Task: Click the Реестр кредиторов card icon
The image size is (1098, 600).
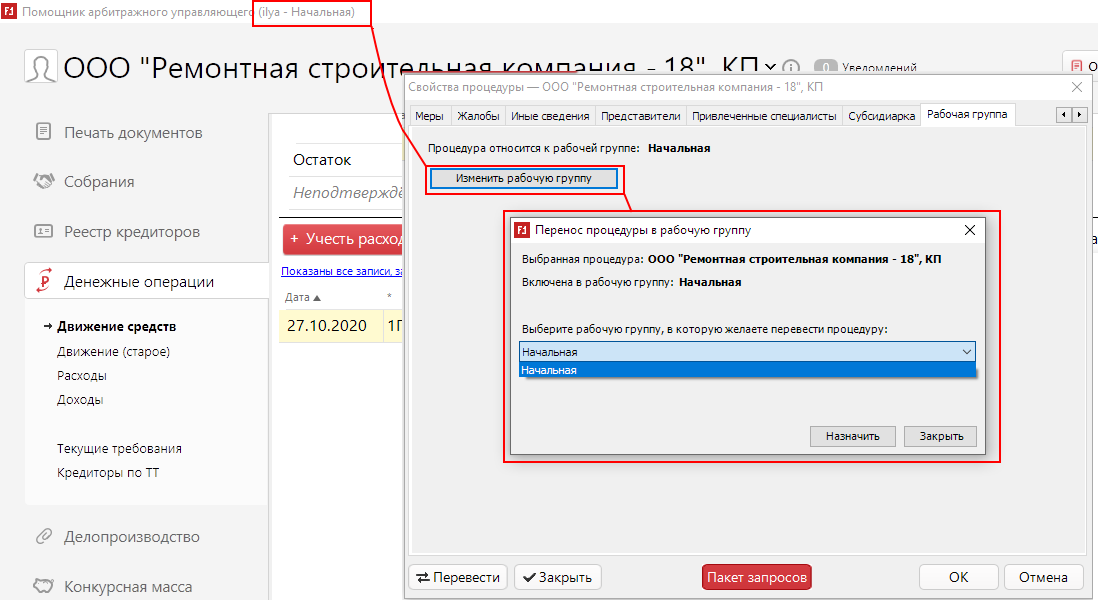Action: (x=43, y=232)
